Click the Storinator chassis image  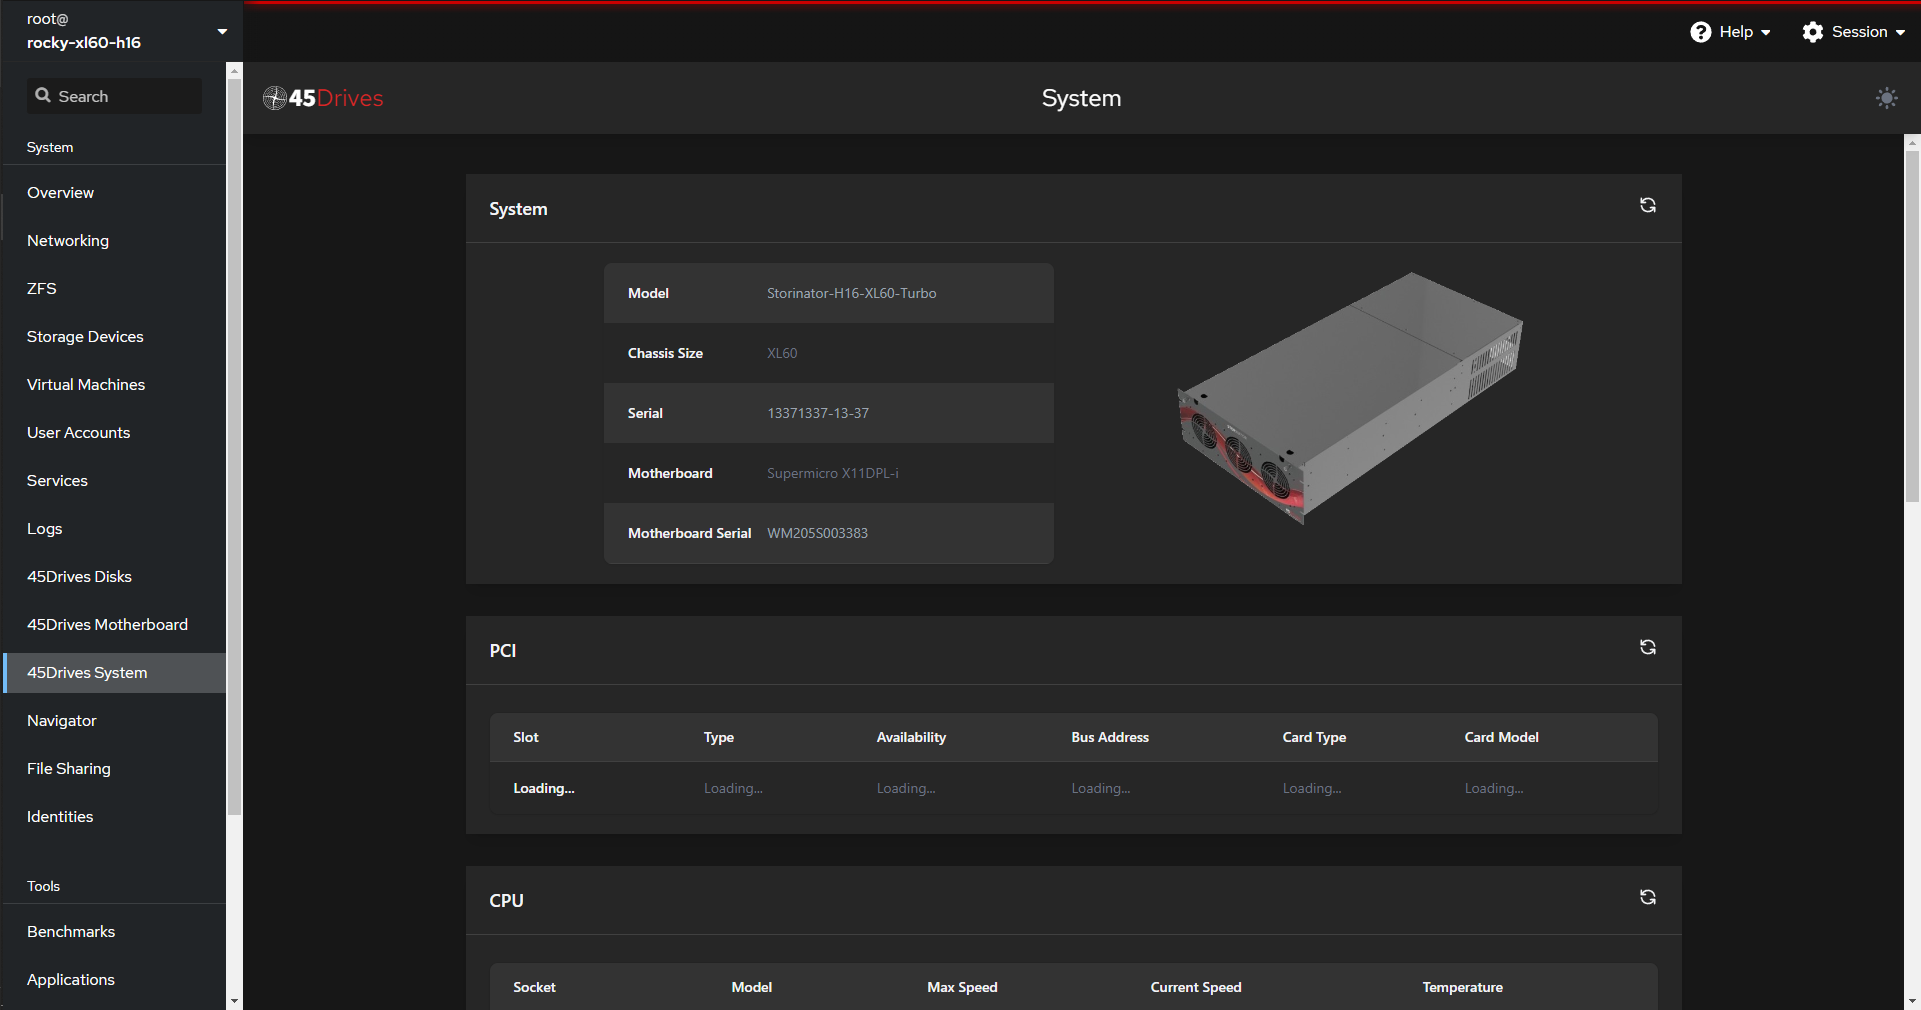[1350, 398]
